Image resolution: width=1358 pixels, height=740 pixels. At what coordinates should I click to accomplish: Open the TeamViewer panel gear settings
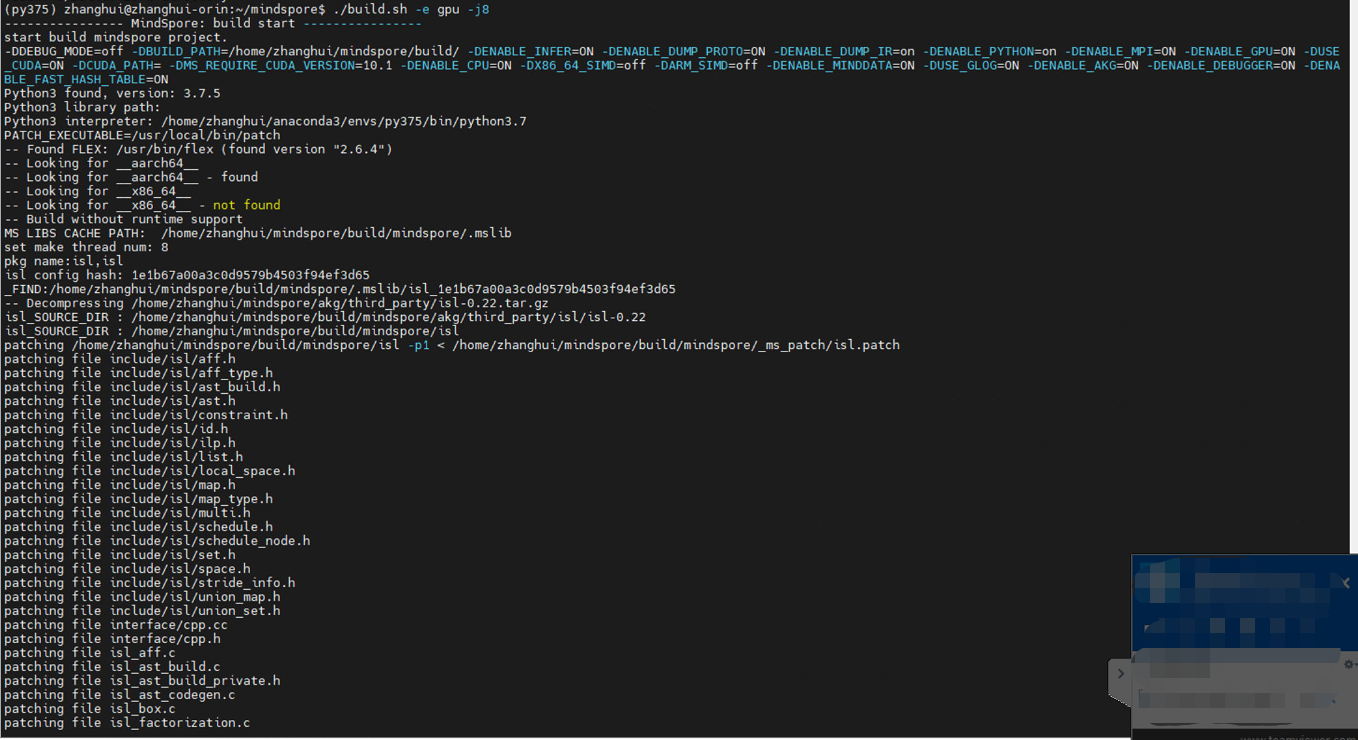(x=1347, y=664)
